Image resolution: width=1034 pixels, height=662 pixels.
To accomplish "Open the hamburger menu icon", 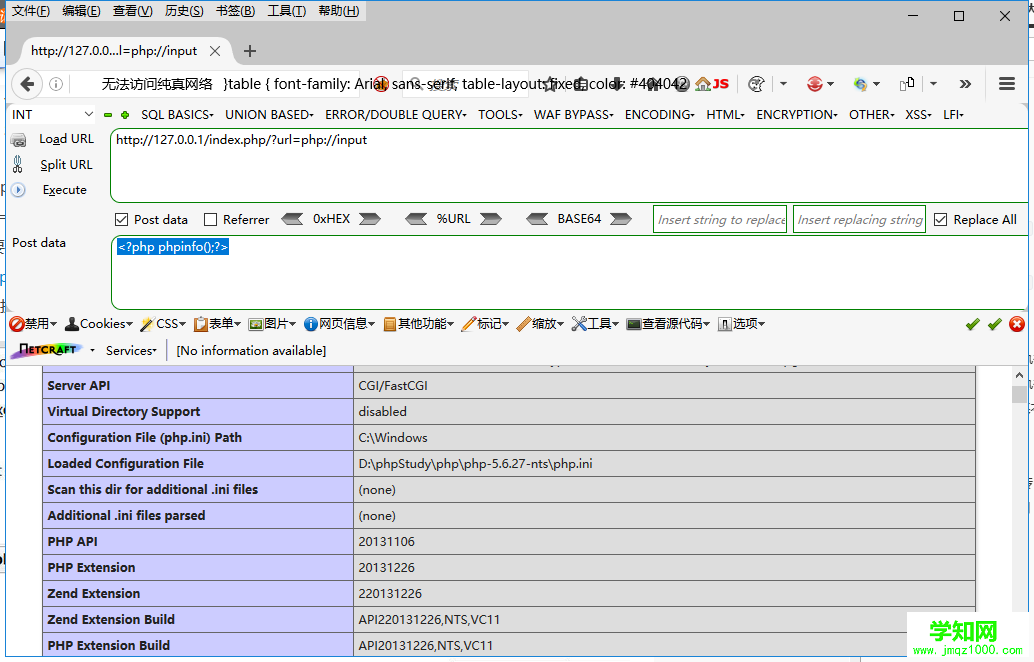I will click(x=1006, y=84).
